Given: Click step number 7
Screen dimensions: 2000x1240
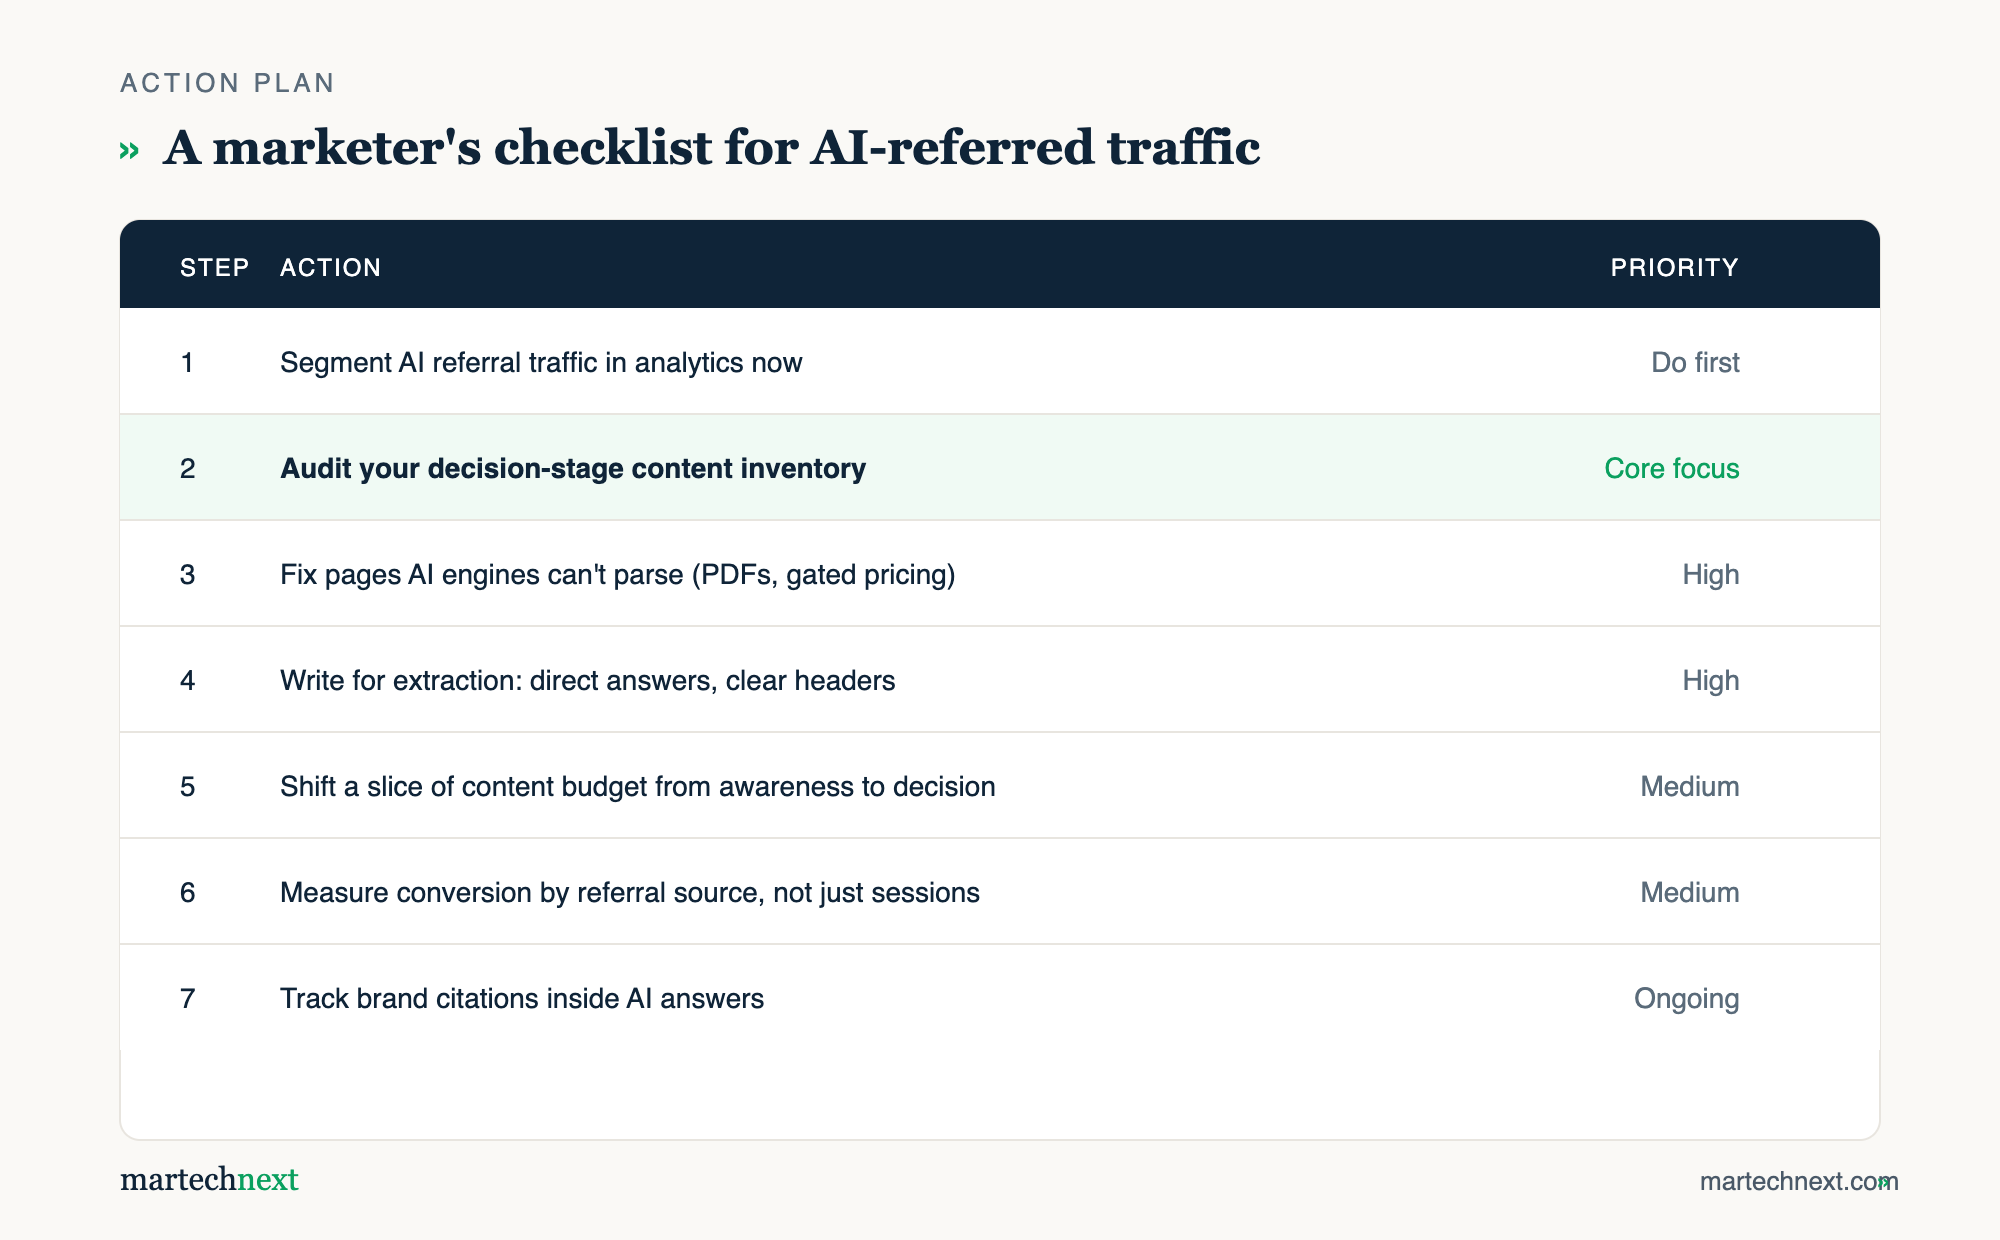Looking at the screenshot, I should 187,999.
